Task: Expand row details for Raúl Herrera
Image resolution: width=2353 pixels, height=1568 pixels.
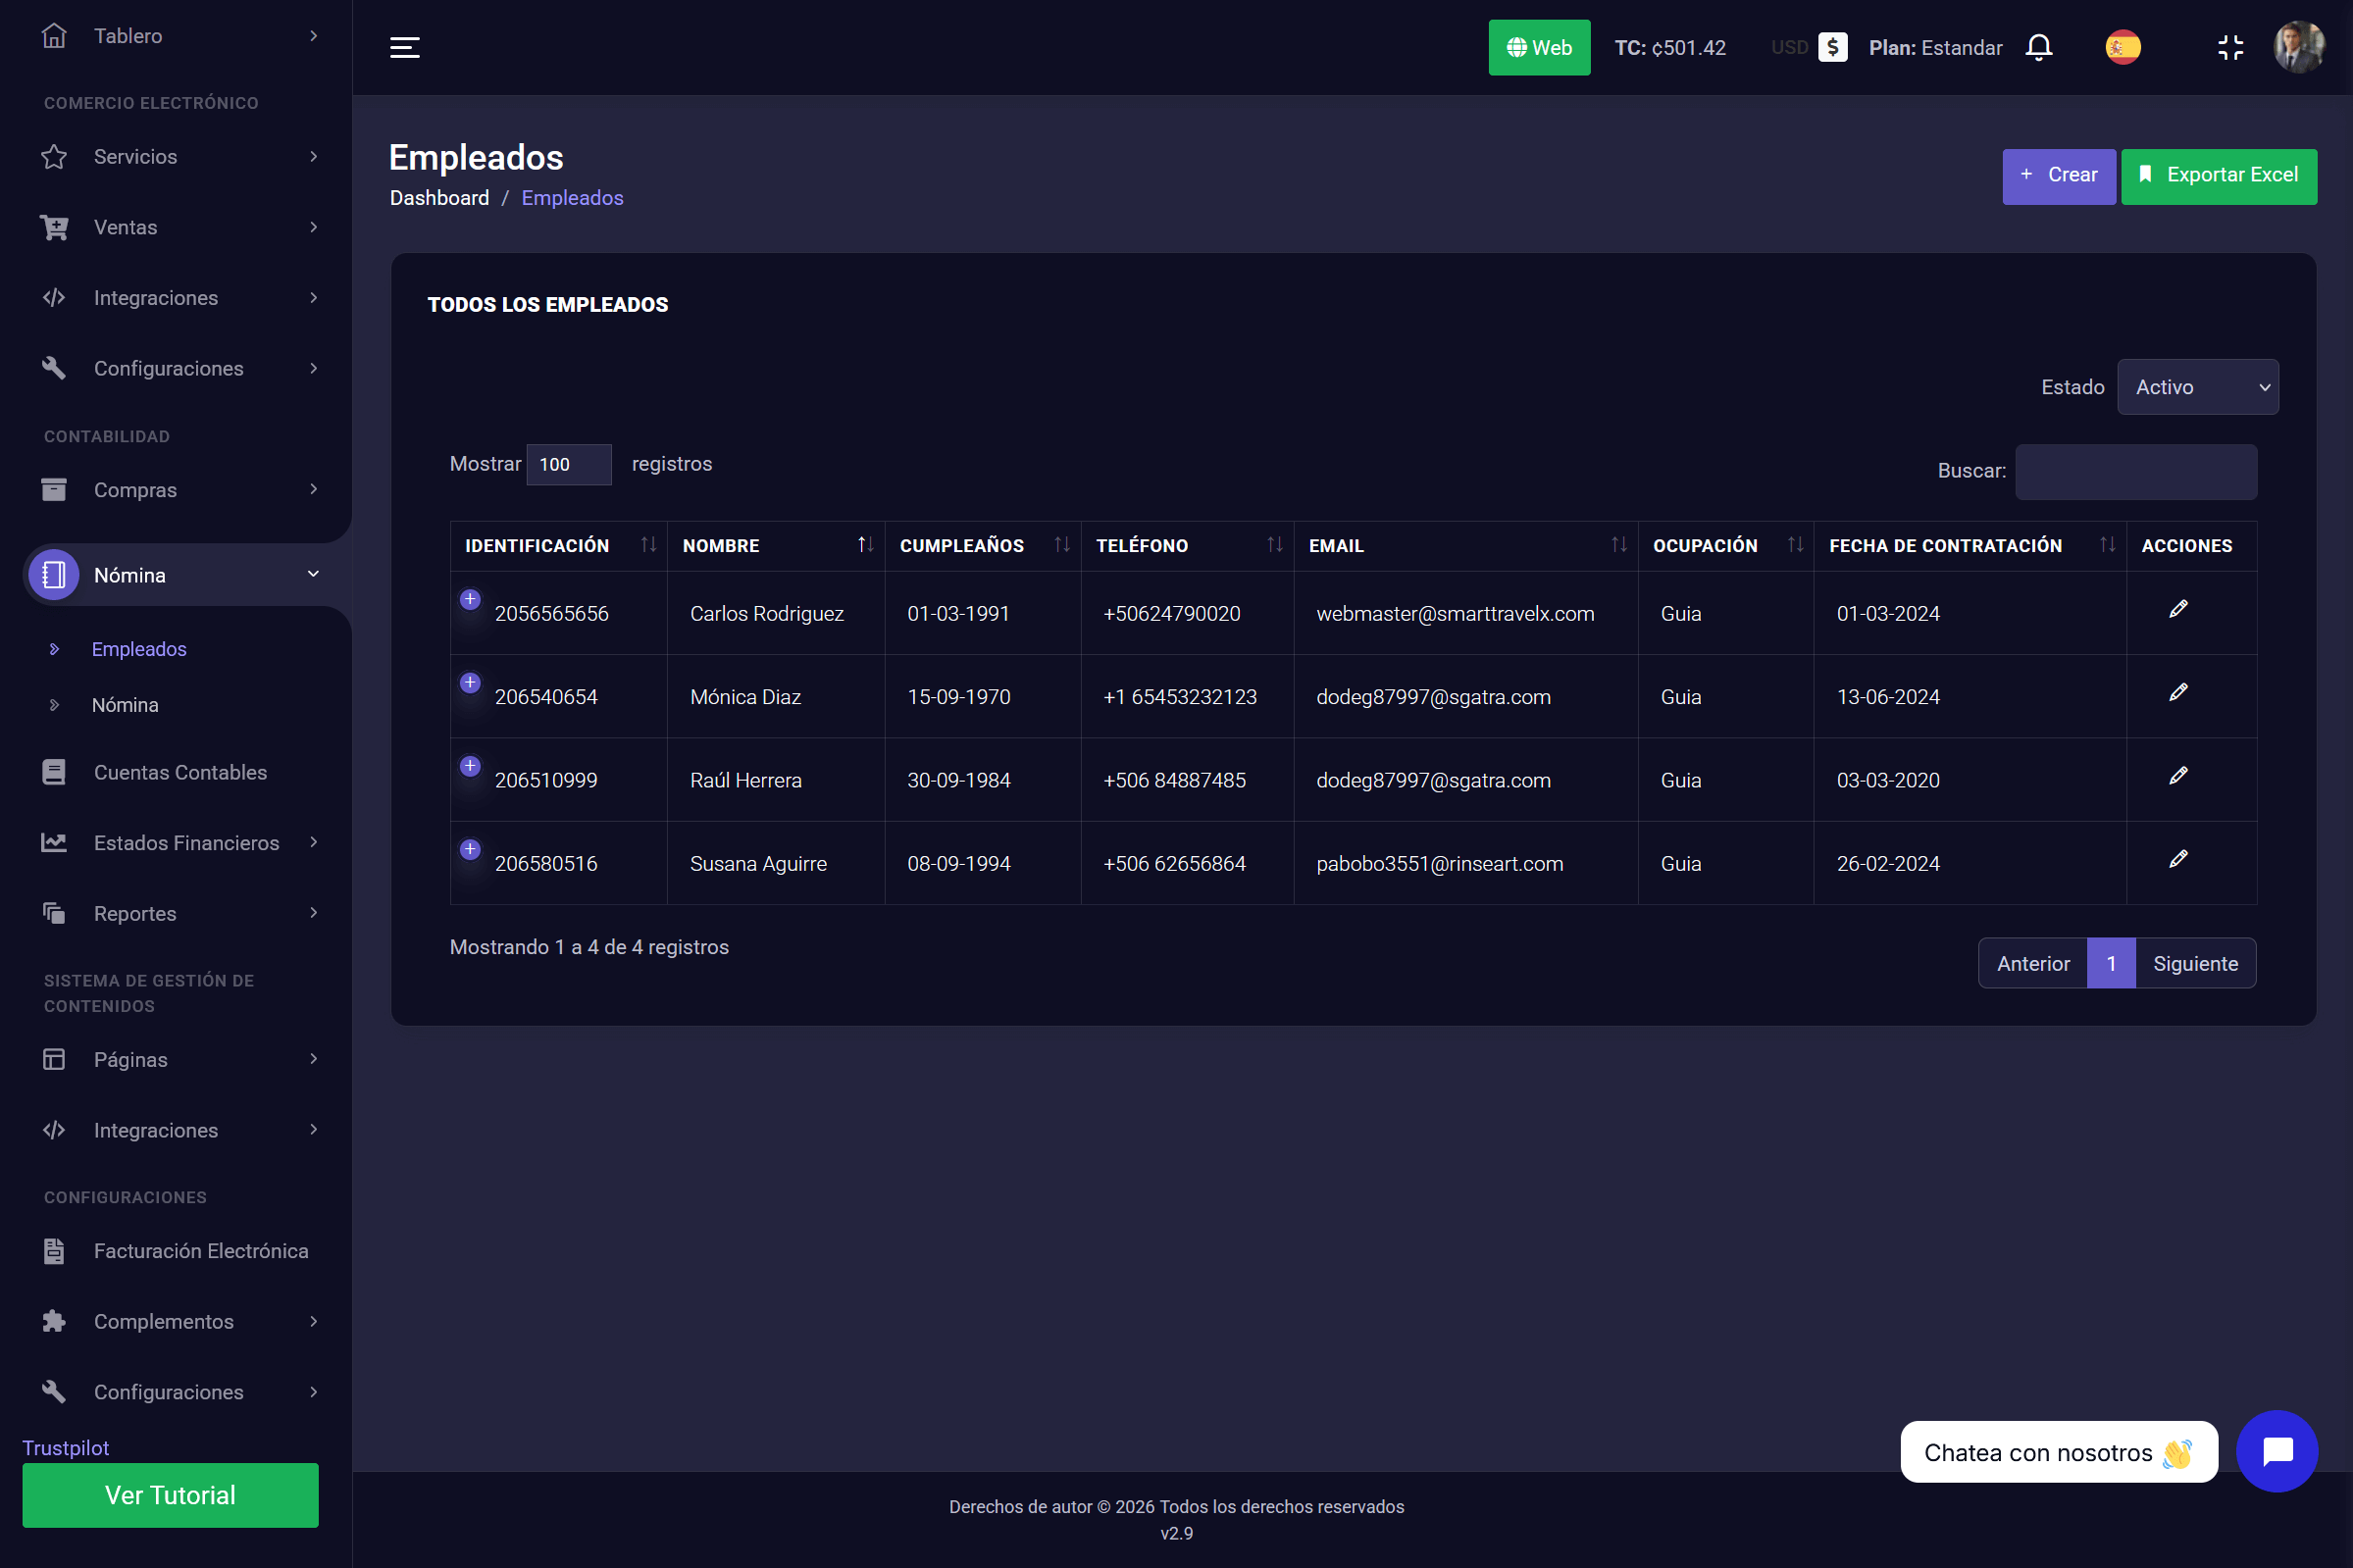Action: [470, 766]
